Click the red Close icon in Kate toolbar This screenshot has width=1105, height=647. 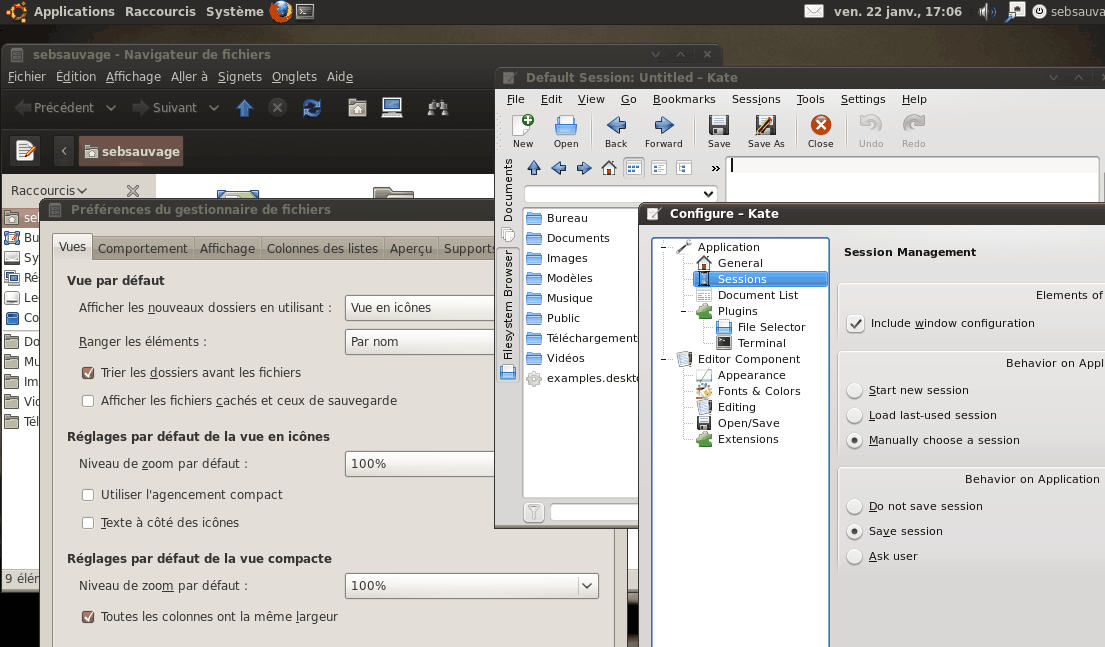[820, 125]
